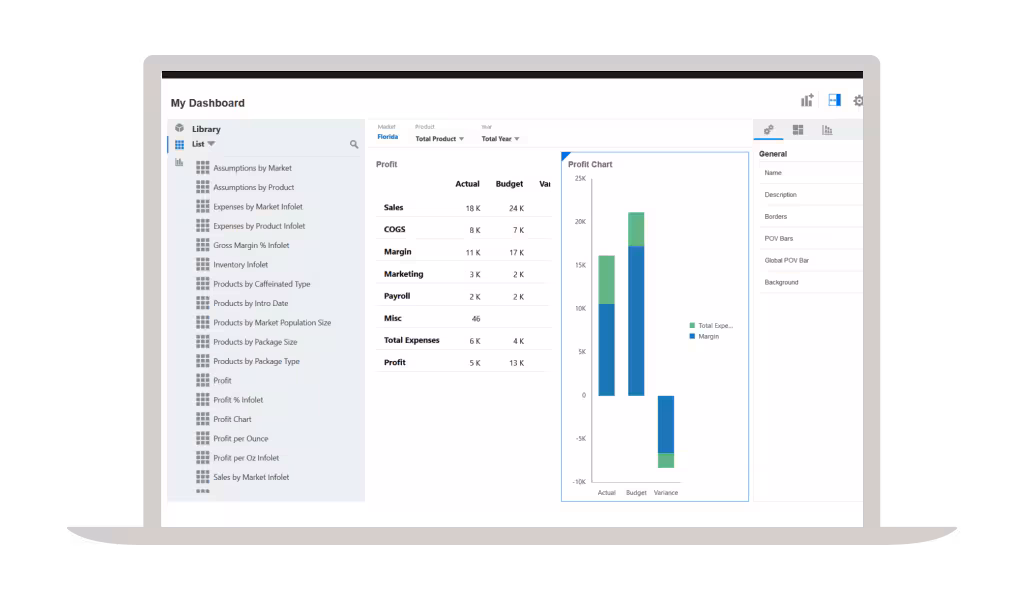This screenshot has width=1024, height=600.
Task: Click the Variance bar in the Profit Chart
Action: tap(665, 432)
